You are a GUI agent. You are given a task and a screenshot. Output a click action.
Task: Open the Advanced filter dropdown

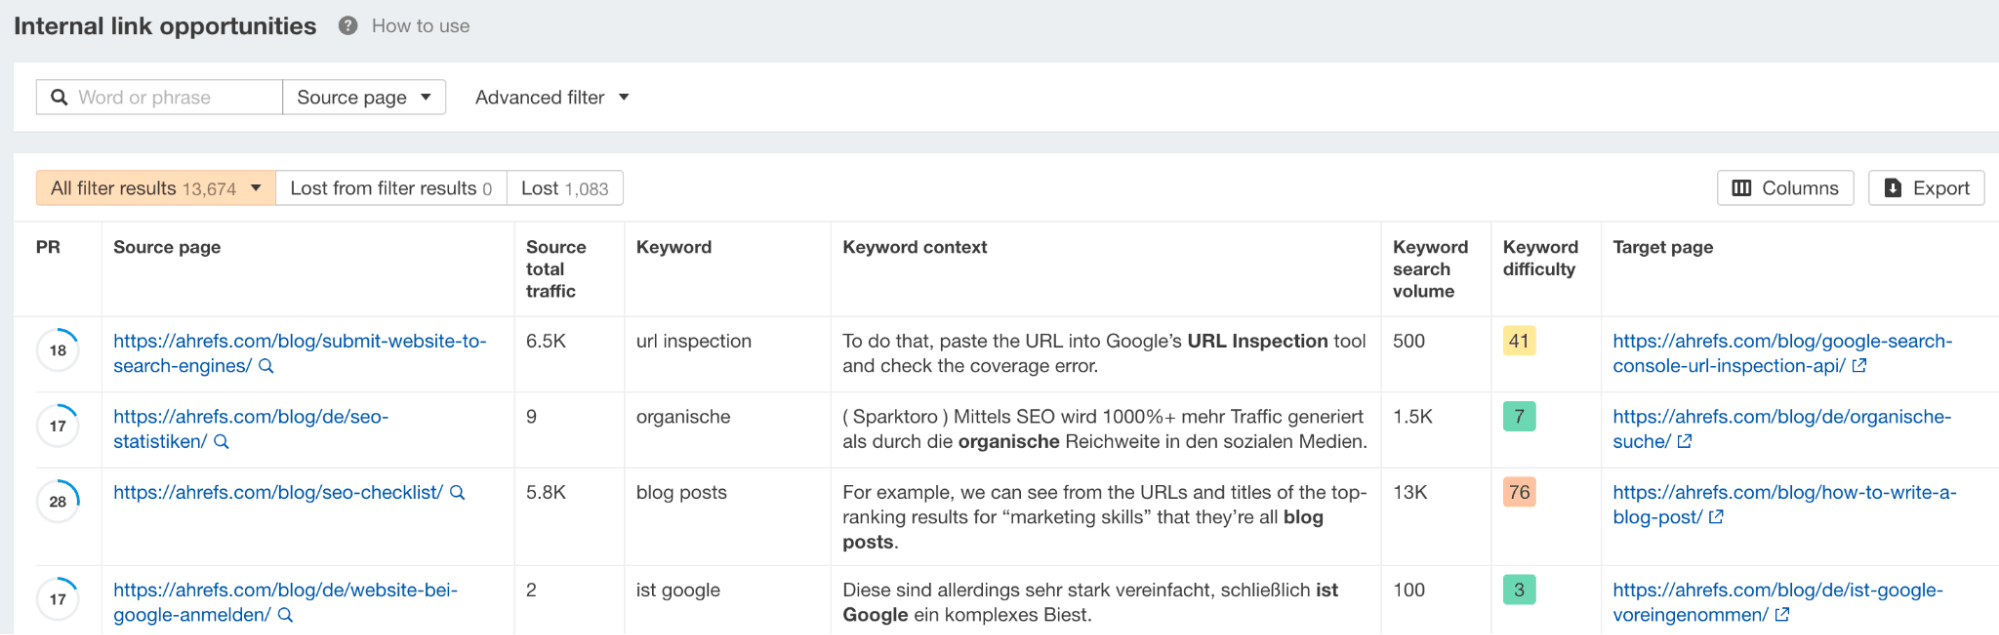(551, 96)
